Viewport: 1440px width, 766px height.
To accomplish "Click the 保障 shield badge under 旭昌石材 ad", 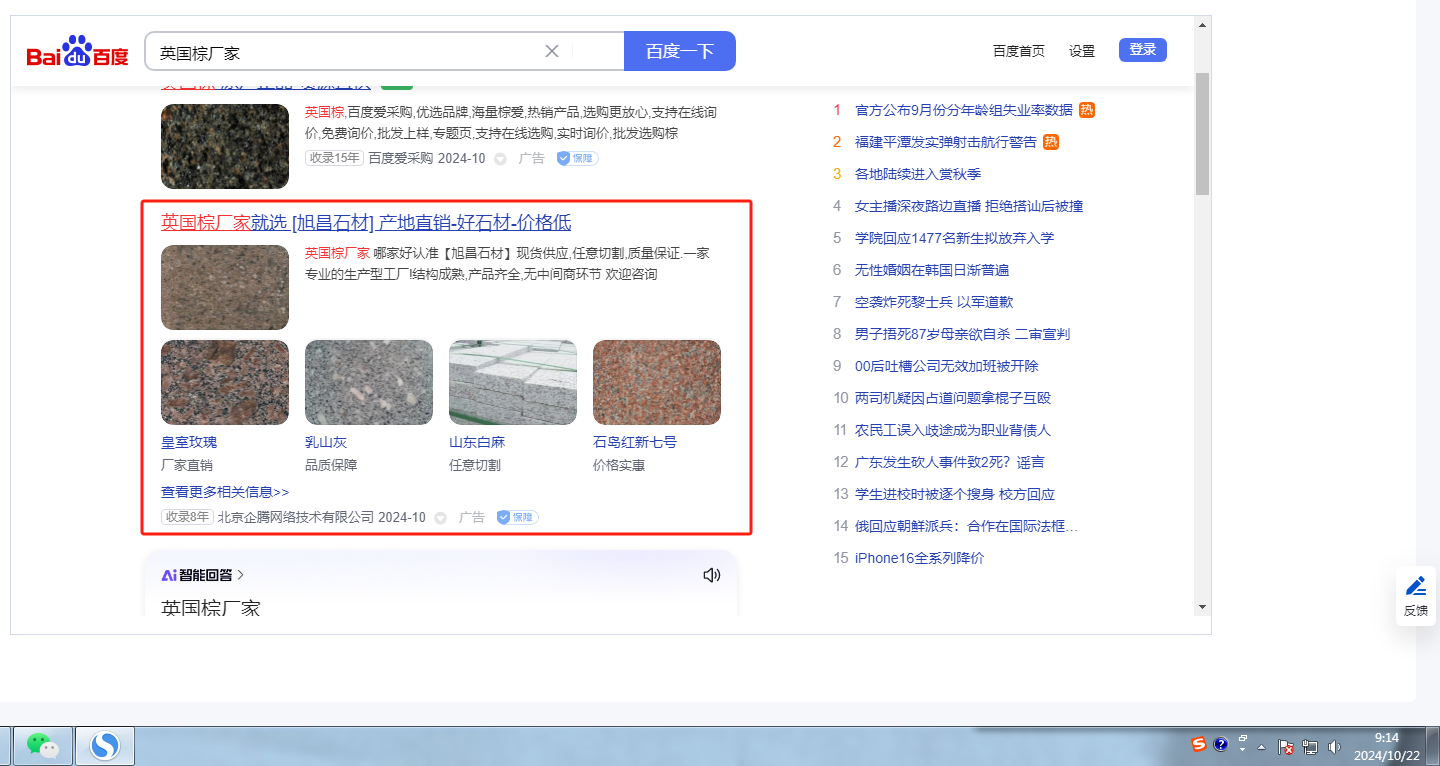I will tap(517, 517).
